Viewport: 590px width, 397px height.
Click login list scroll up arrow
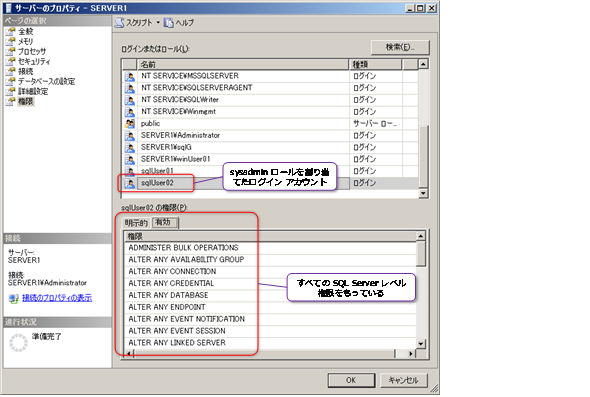pyautogui.click(x=423, y=64)
